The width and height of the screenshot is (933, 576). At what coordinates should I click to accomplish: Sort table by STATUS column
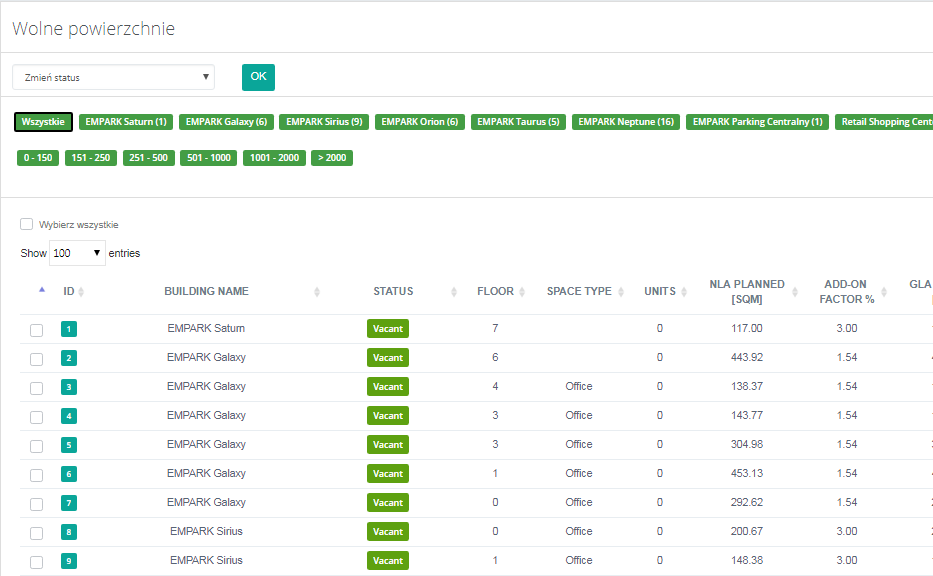click(x=393, y=292)
